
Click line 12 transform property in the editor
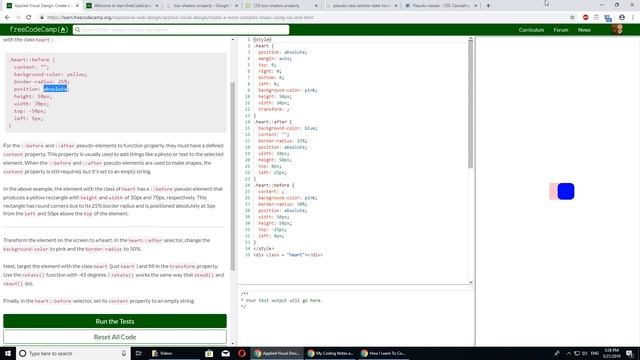point(273,109)
